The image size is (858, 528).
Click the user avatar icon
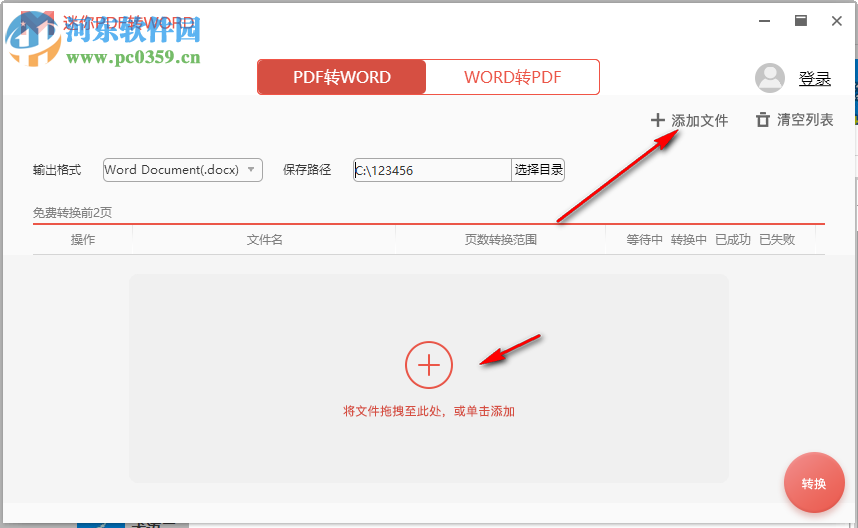[x=770, y=78]
